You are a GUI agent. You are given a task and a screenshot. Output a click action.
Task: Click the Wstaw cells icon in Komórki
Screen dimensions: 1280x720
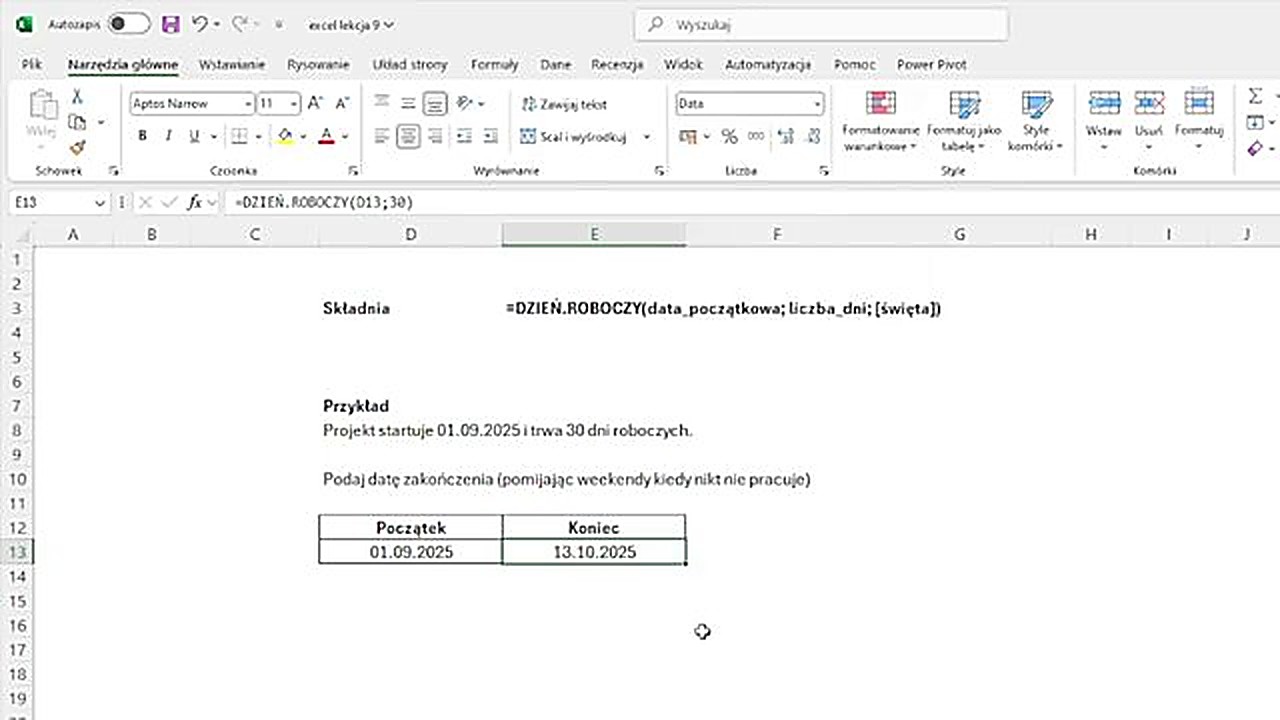tap(1104, 102)
